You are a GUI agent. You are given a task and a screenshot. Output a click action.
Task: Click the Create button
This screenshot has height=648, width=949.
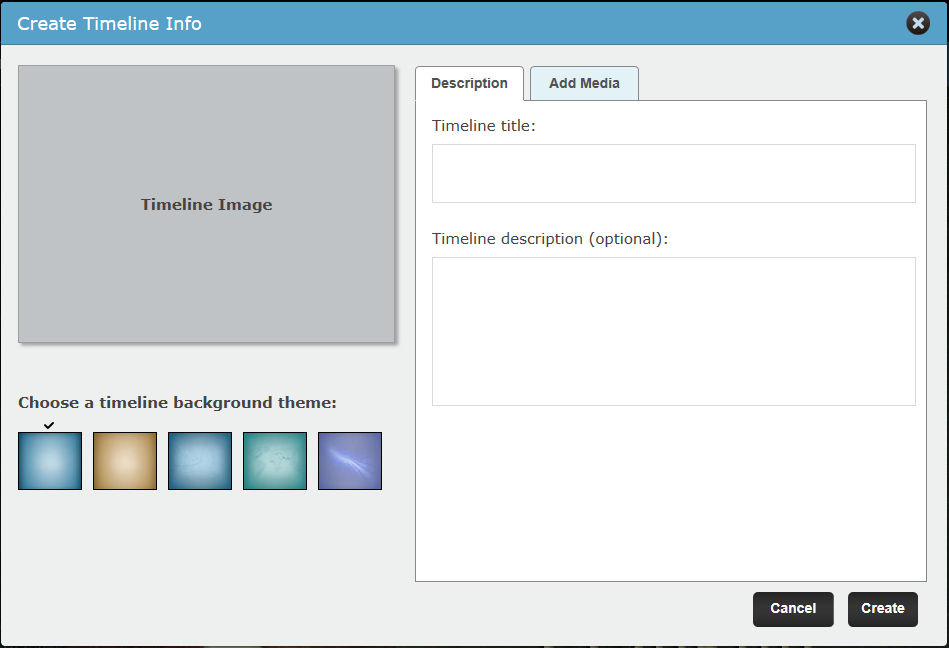pos(882,609)
